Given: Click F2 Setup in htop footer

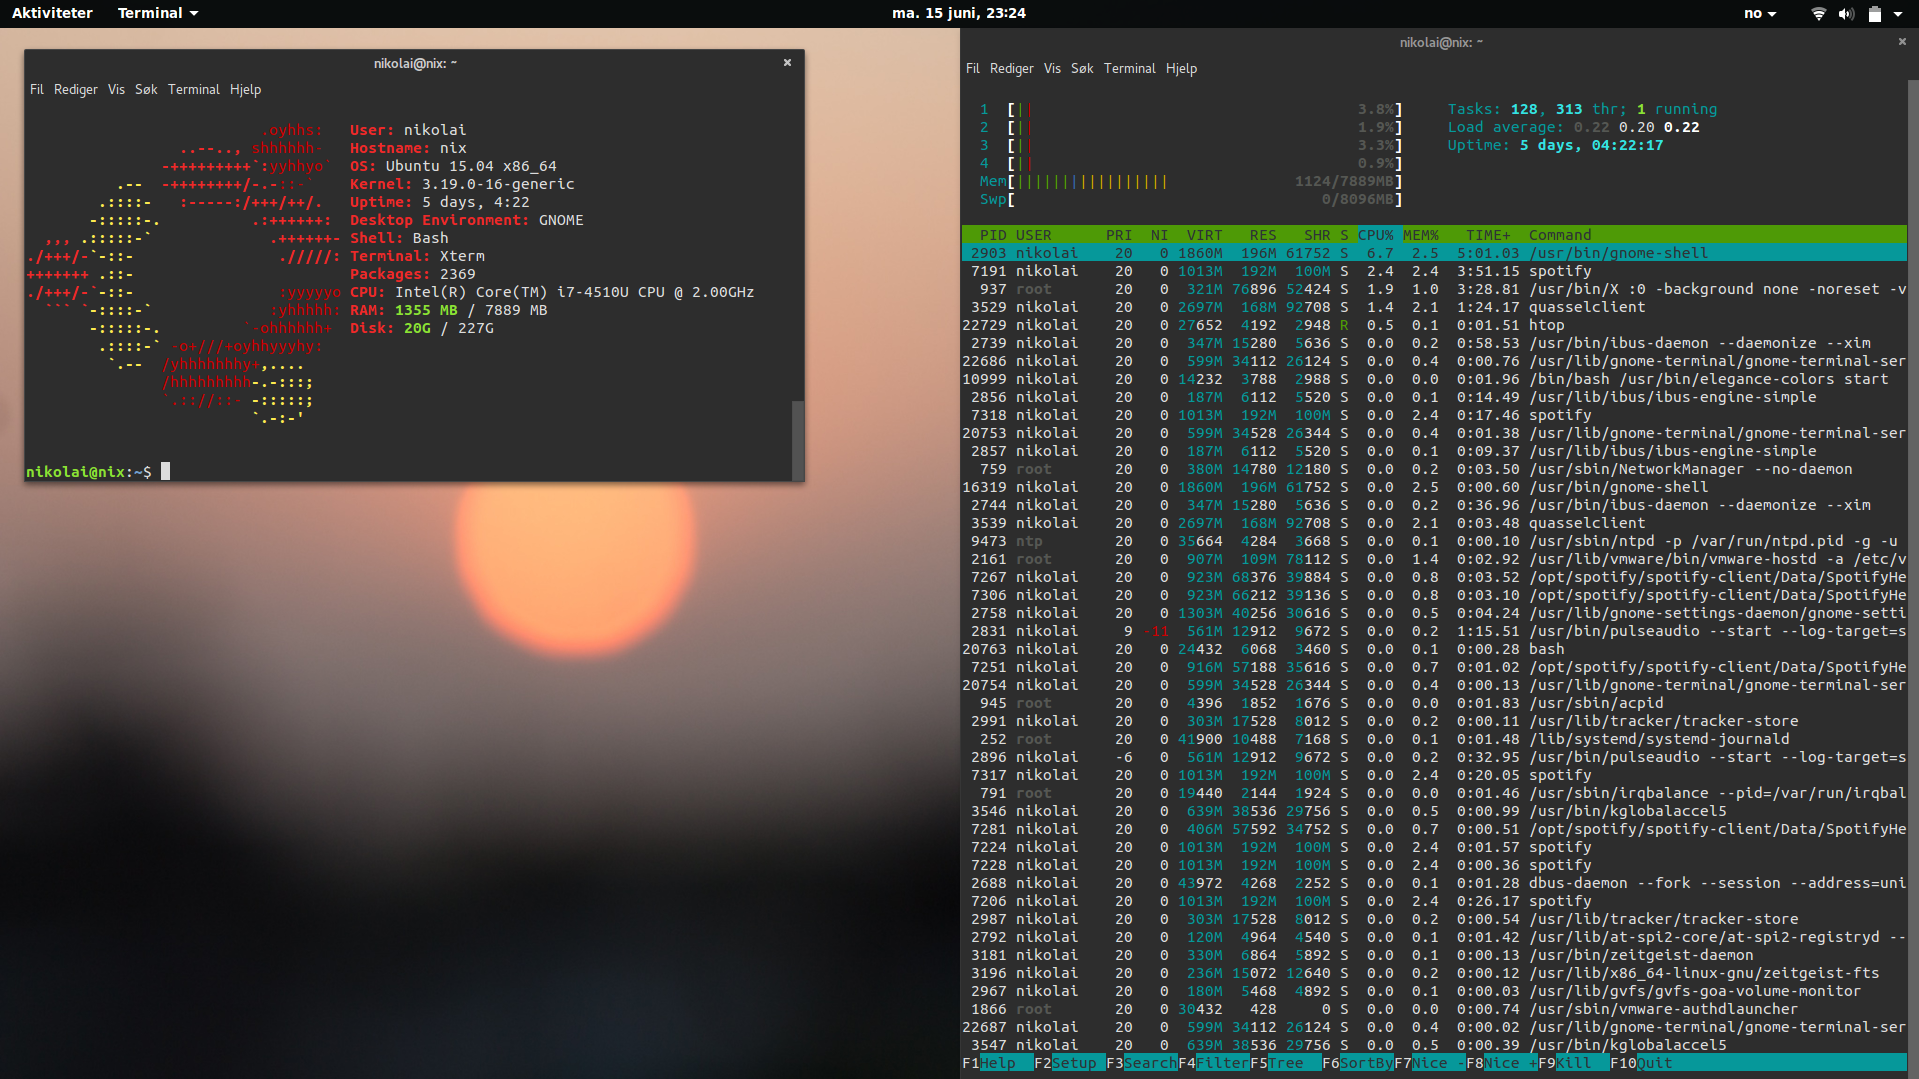Looking at the screenshot, I should pyautogui.click(x=1069, y=1063).
